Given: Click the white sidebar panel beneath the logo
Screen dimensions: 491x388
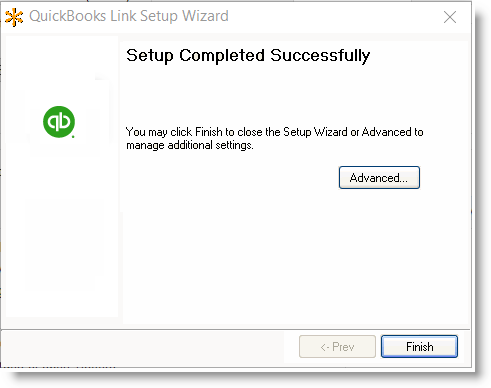Looking at the screenshot, I should tap(62, 233).
